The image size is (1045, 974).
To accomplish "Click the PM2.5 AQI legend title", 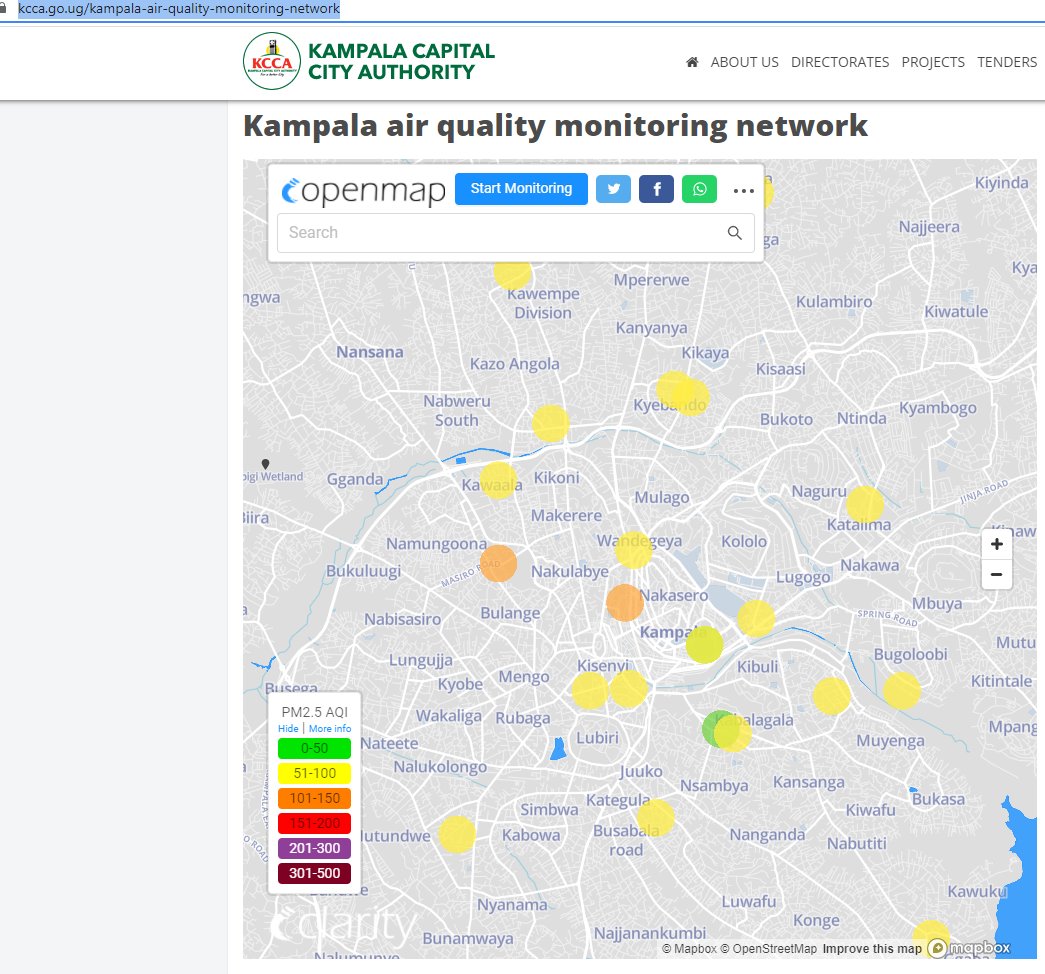I will click(315, 712).
